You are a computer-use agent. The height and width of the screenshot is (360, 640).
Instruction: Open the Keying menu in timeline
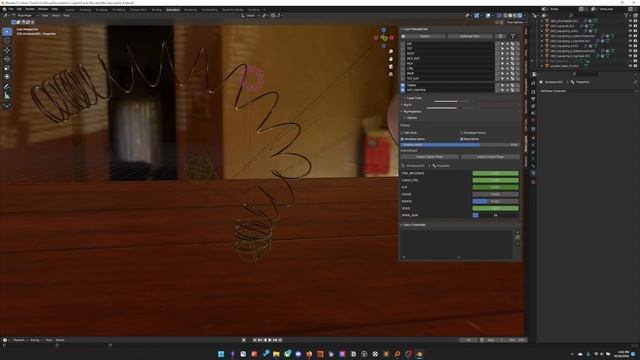point(35,340)
